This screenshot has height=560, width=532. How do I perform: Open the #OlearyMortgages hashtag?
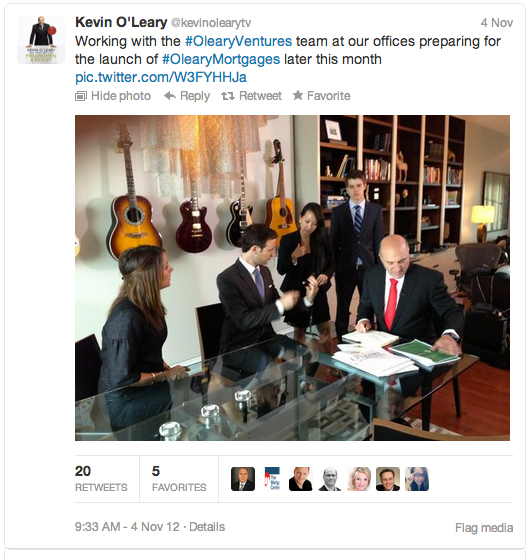[221, 59]
